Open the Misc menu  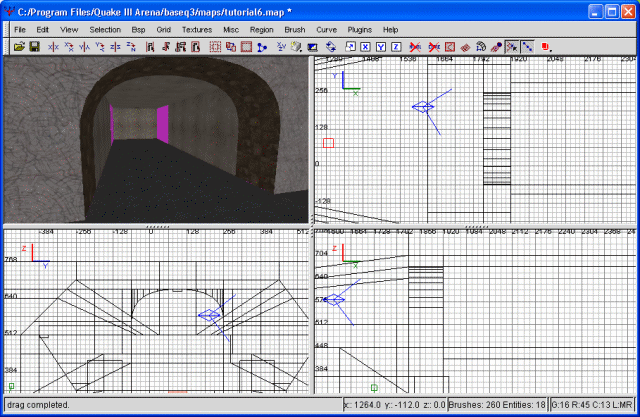(x=231, y=30)
